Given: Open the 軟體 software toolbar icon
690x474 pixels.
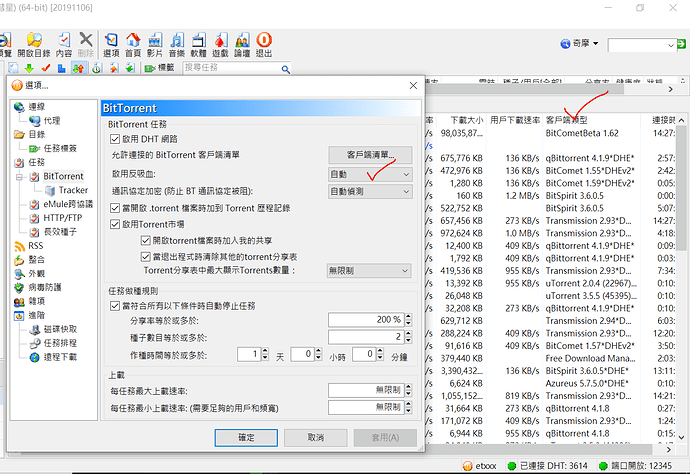Looking at the screenshot, I should [198, 45].
